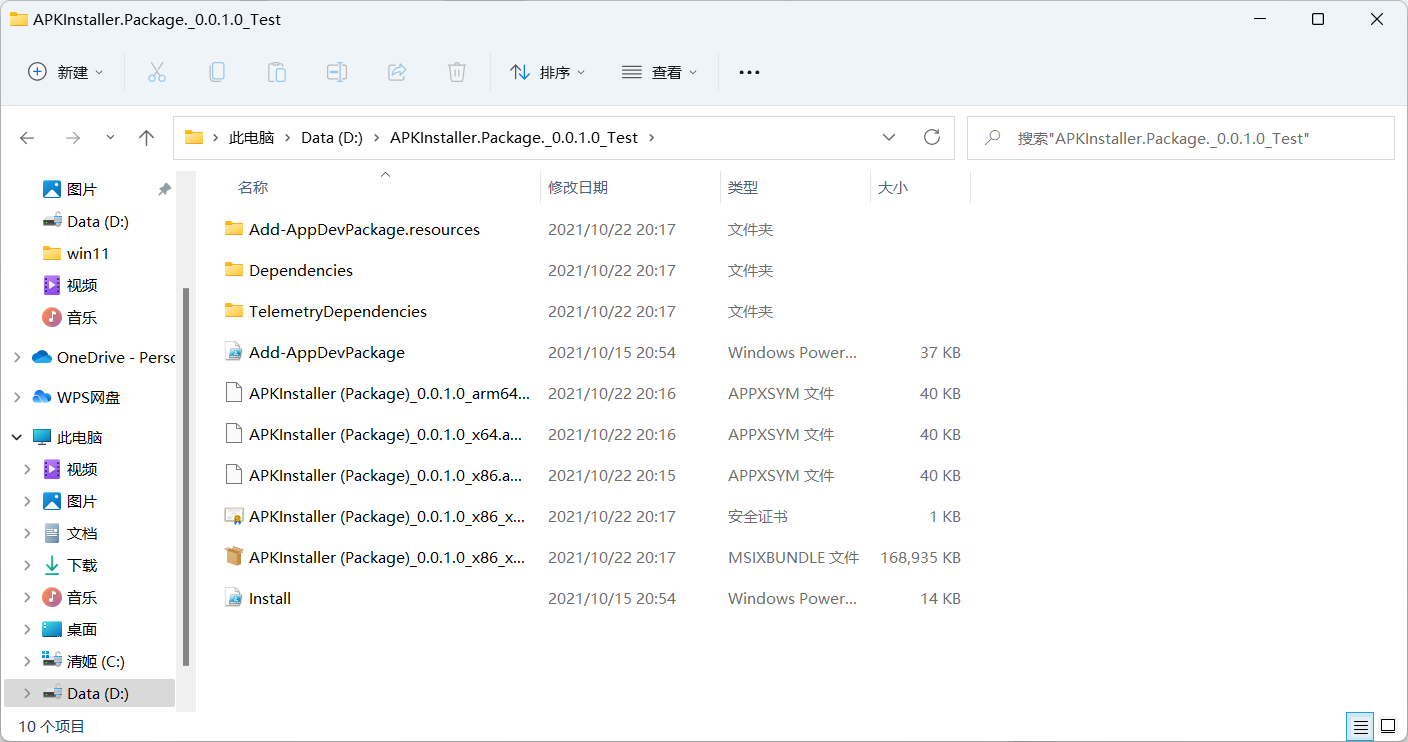The image size is (1408, 742).
Task: Click the MSIXBUNDLE package box icon
Action: [x=234, y=557]
